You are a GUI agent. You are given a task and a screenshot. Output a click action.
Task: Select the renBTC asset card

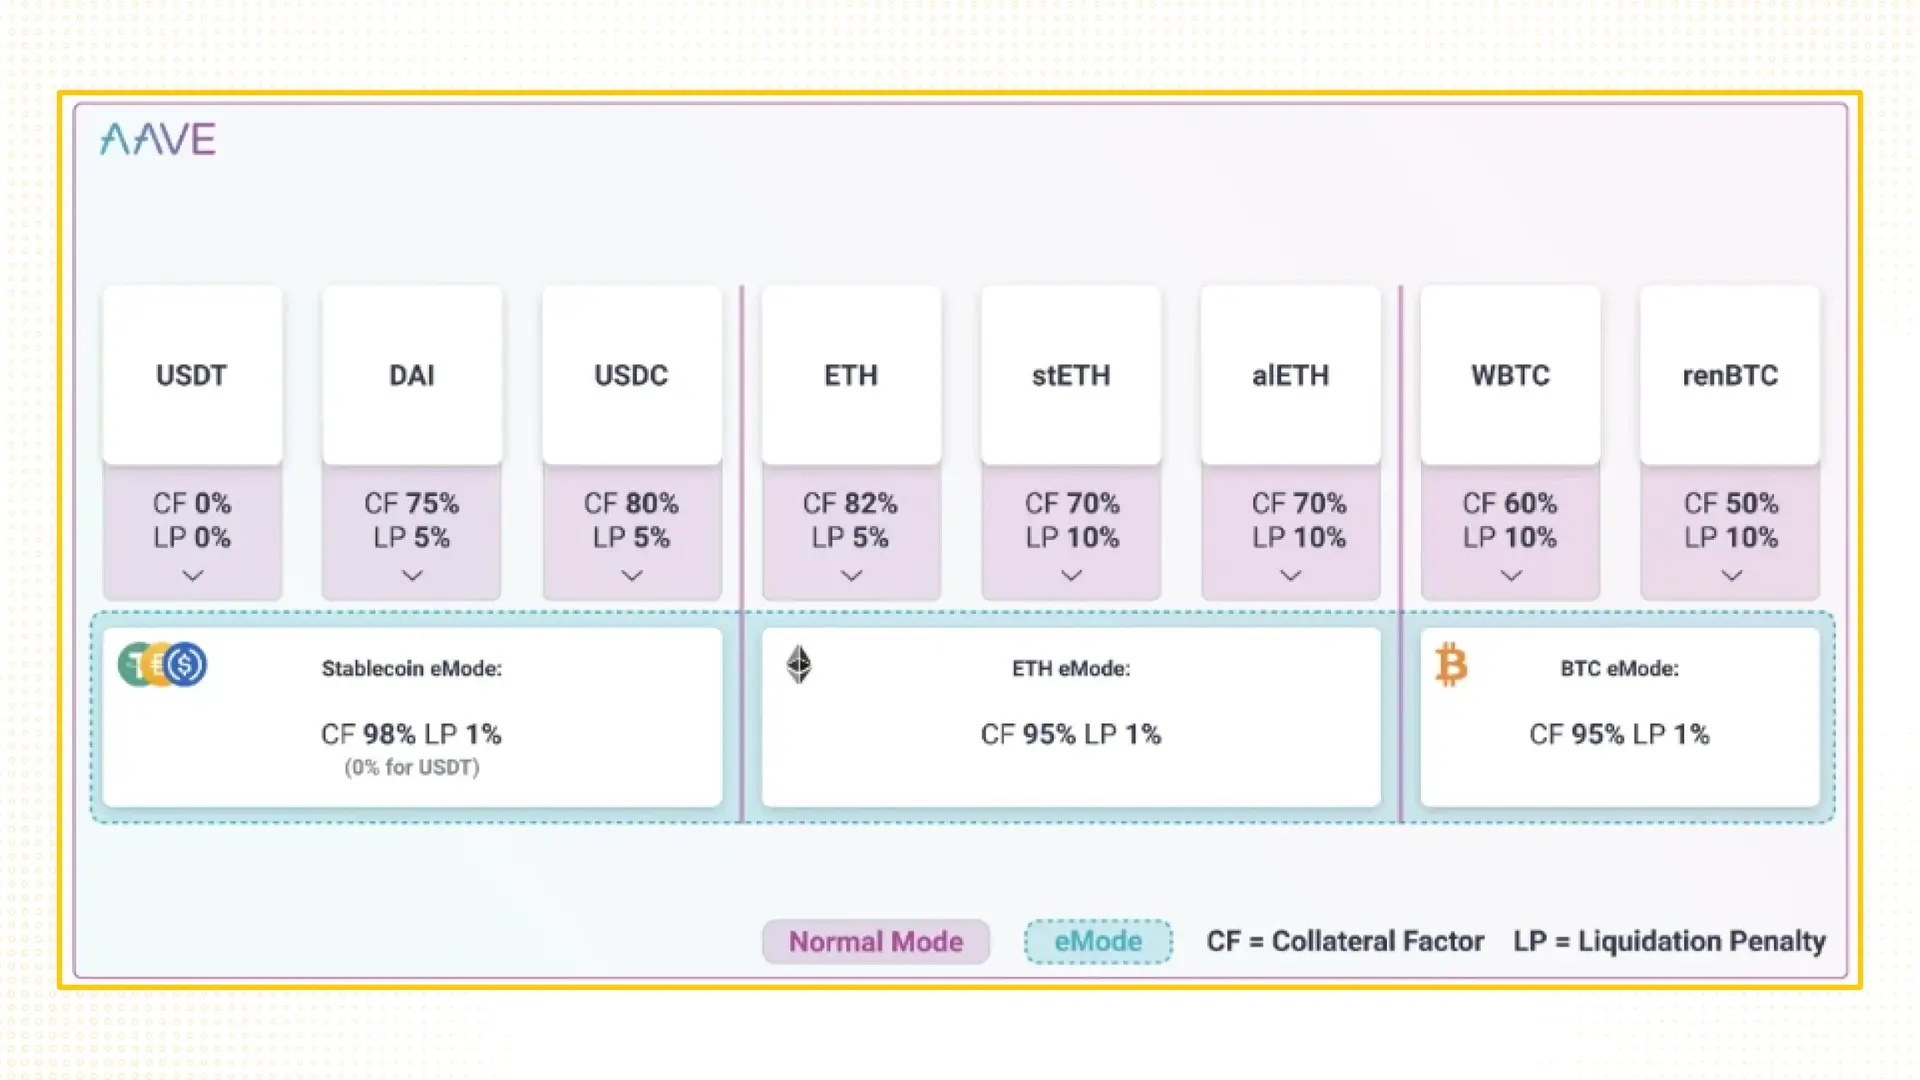click(1730, 376)
